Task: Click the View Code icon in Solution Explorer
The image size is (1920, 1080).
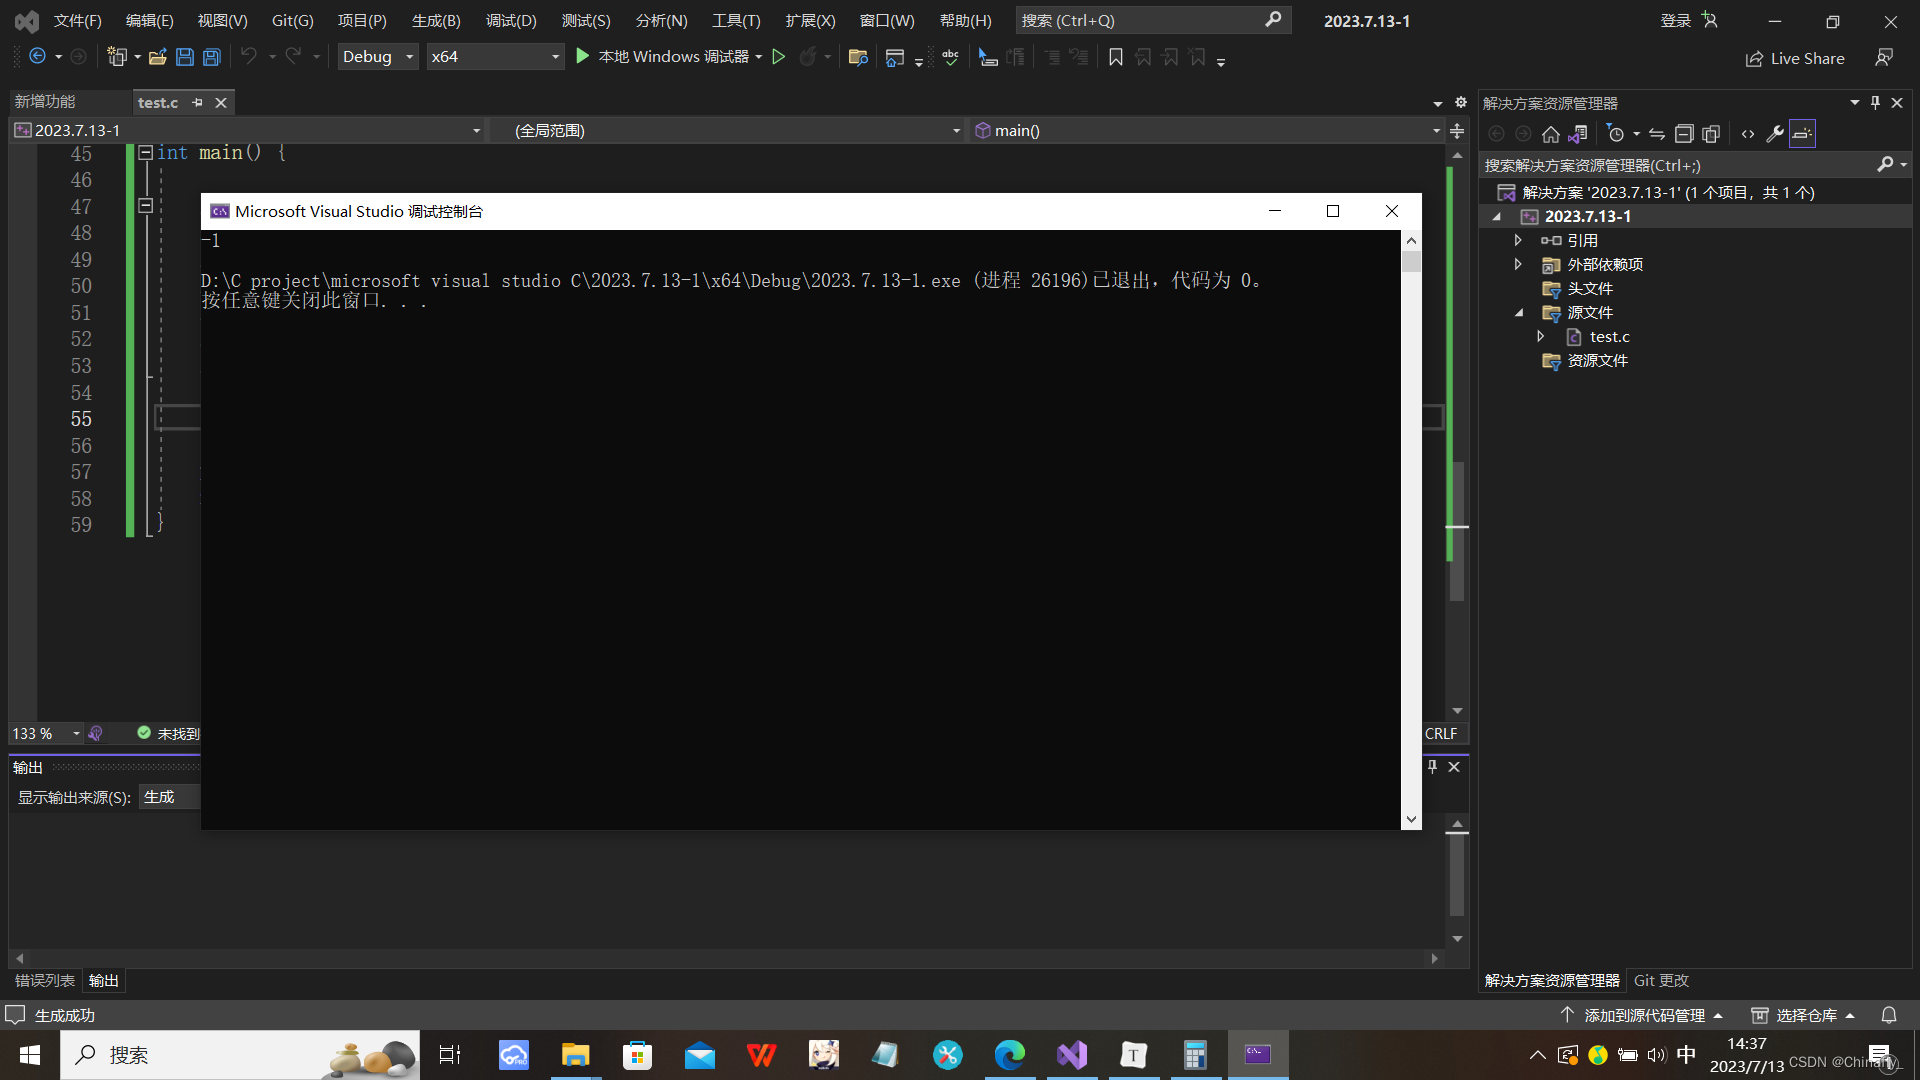Action: (x=1748, y=134)
